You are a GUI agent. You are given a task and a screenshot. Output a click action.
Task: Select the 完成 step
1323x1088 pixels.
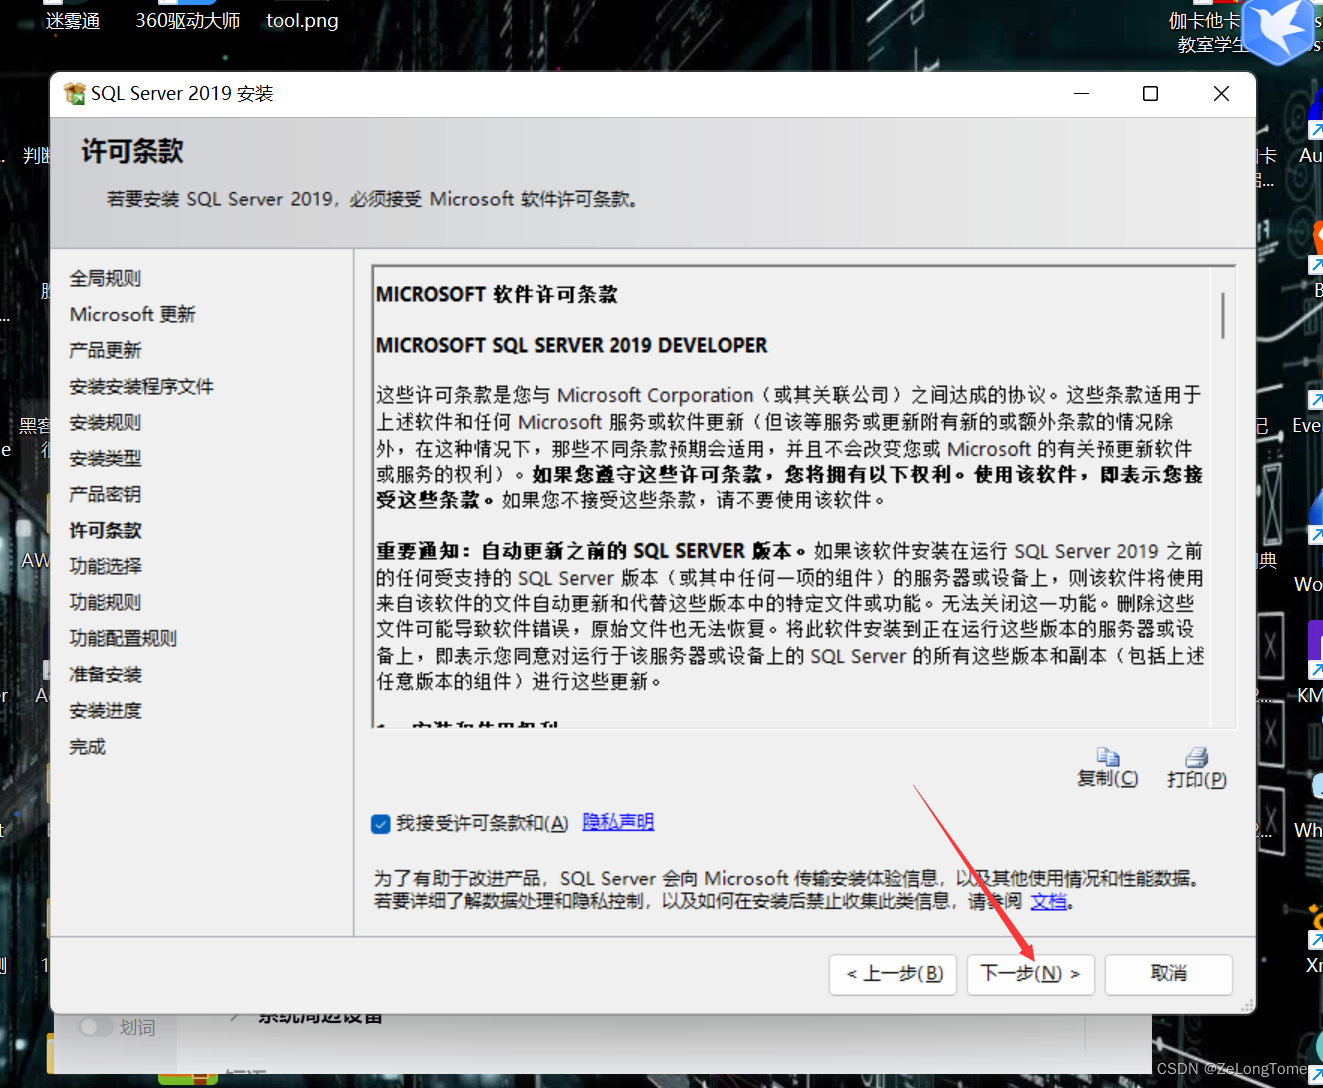pyautogui.click(x=87, y=747)
